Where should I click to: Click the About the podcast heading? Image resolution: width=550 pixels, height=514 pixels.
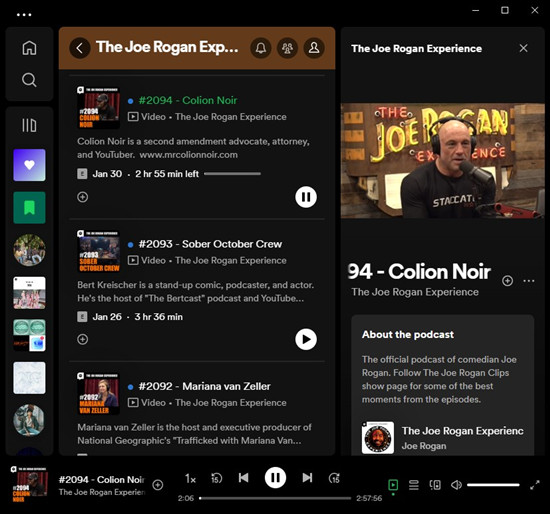(x=408, y=334)
